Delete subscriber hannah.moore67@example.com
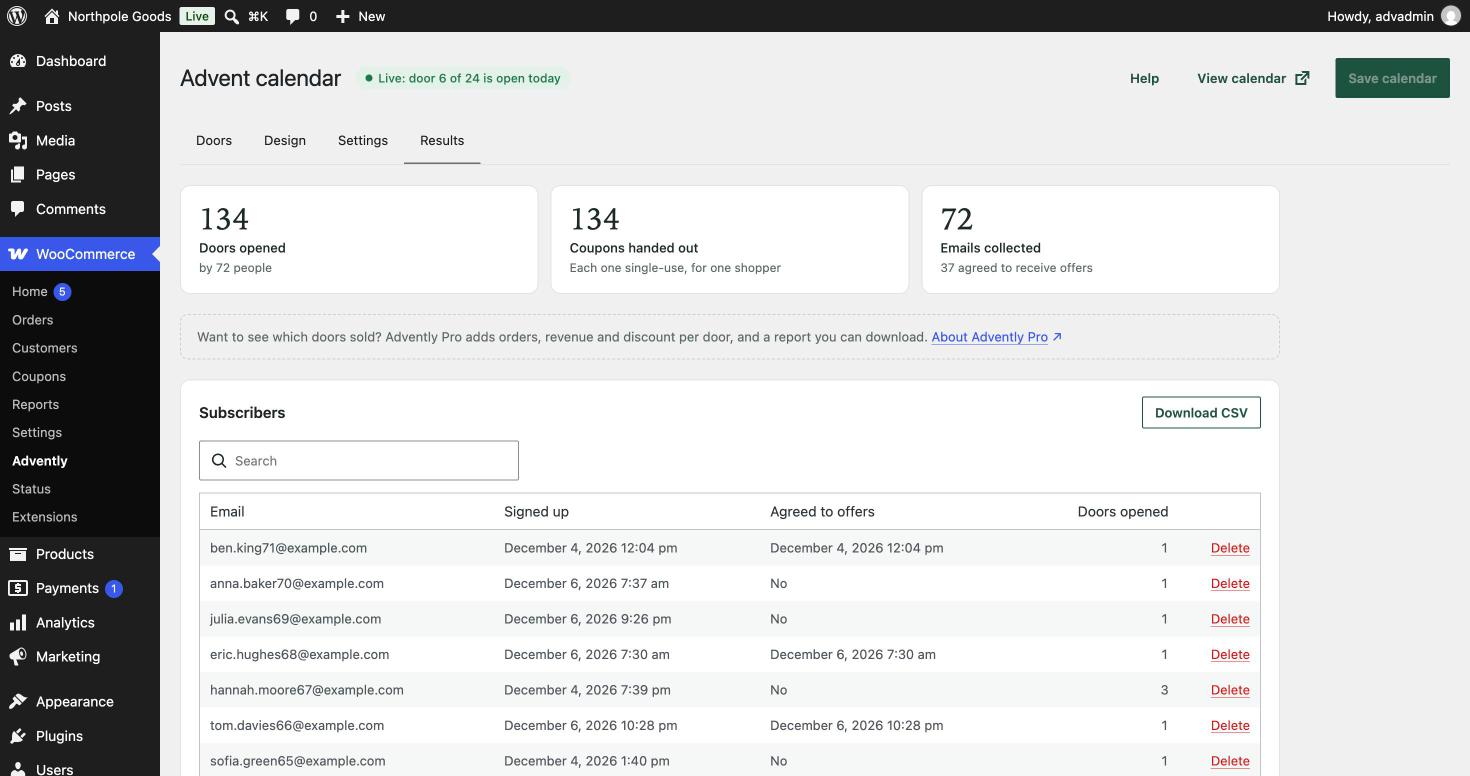The width and height of the screenshot is (1470, 776). click(x=1230, y=690)
